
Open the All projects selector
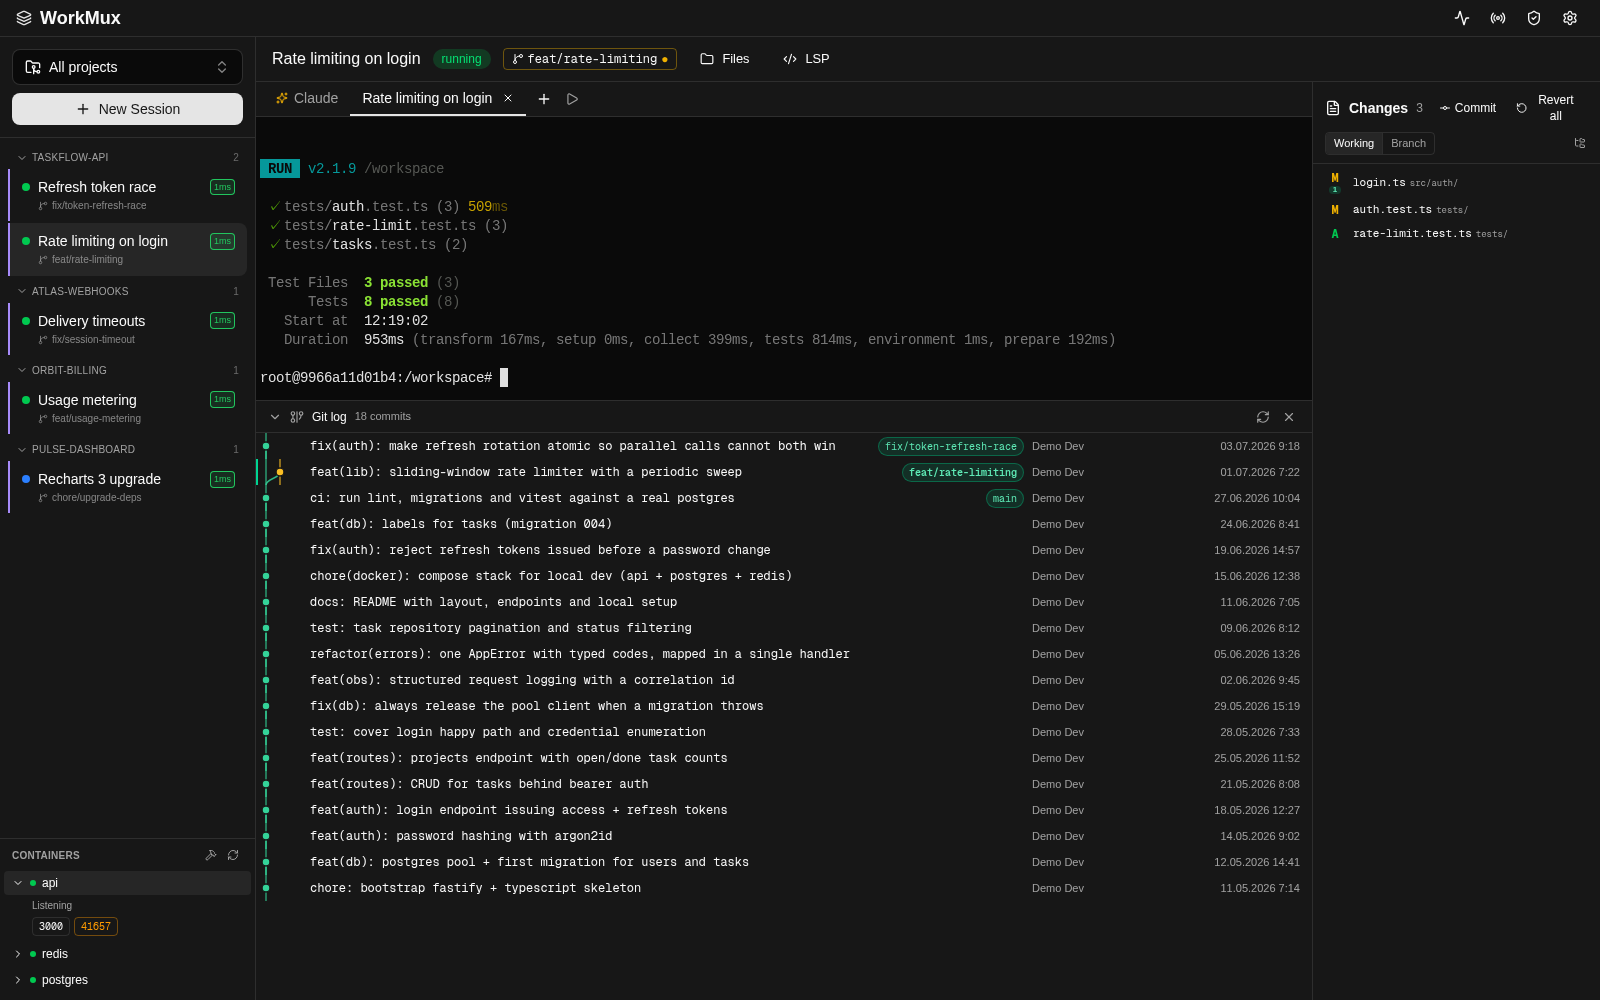point(127,67)
